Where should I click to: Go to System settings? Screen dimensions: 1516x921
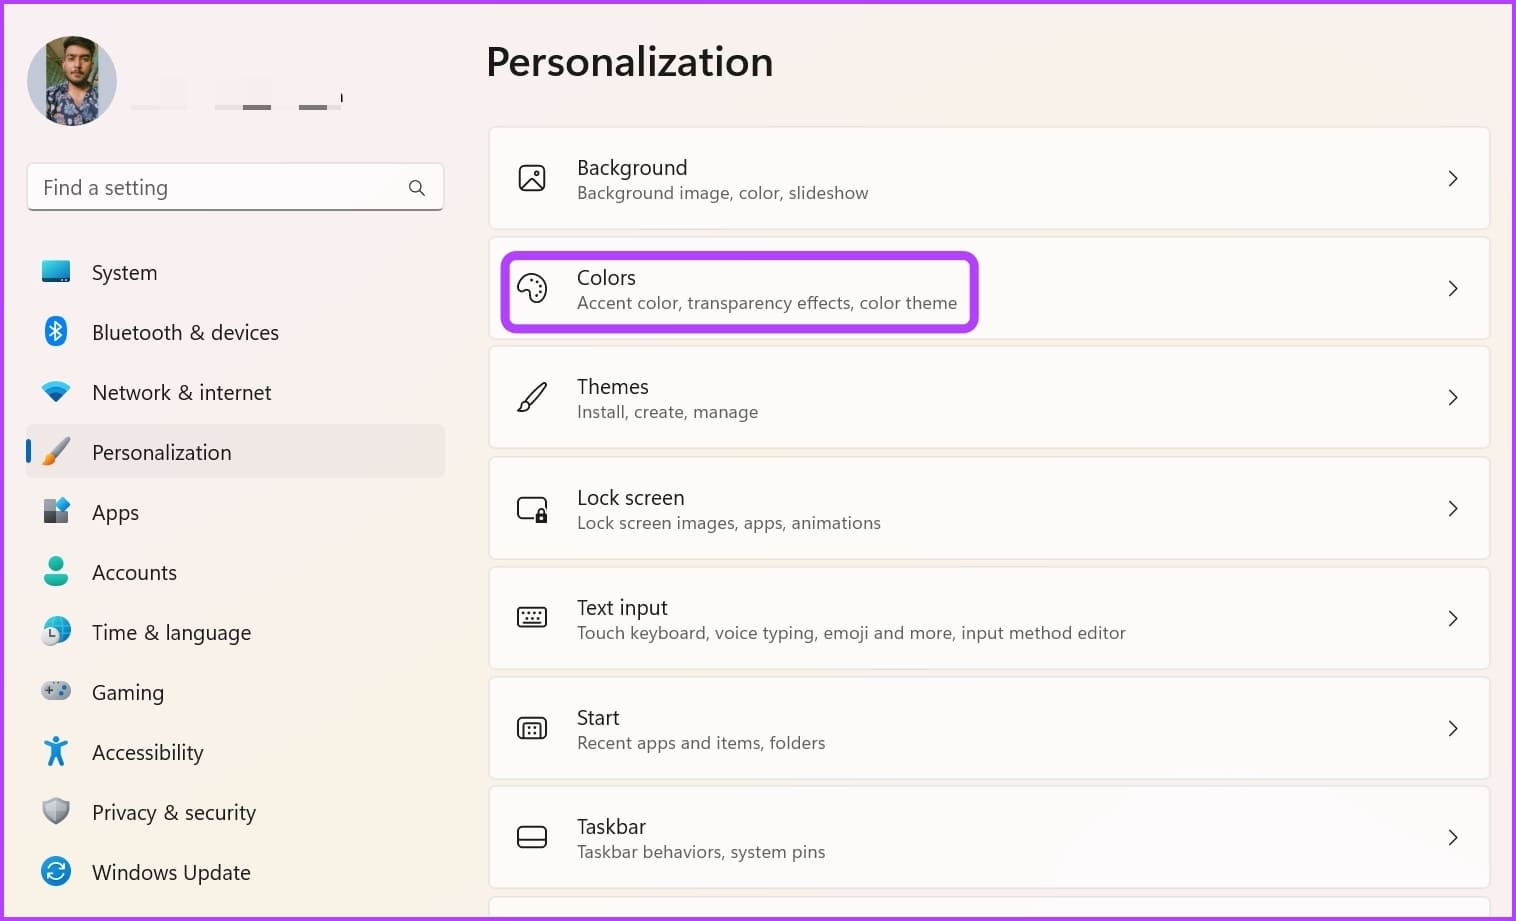[x=235, y=272]
